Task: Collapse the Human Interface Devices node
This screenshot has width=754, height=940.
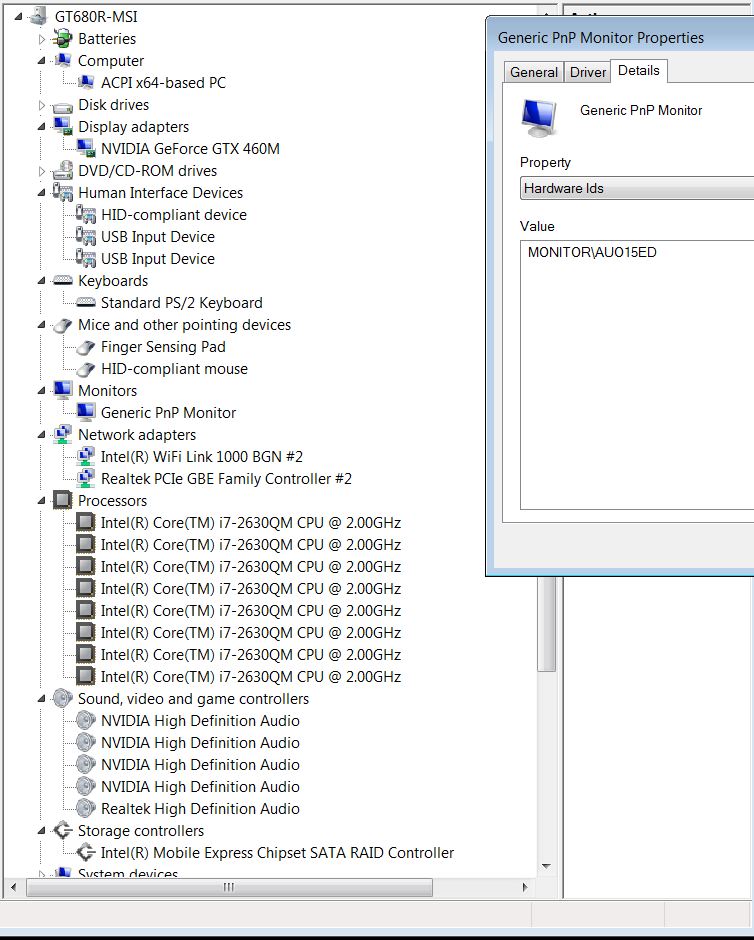Action: point(41,192)
